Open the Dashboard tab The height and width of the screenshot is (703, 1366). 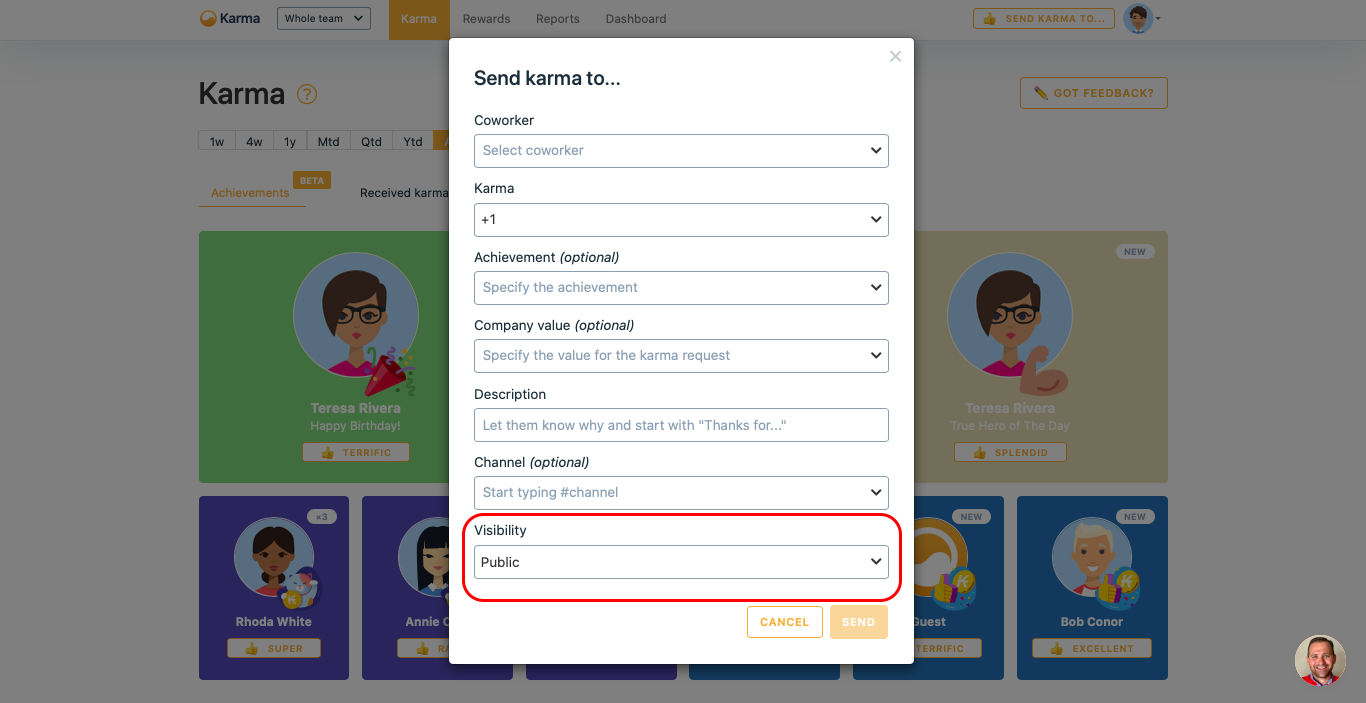(x=636, y=19)
